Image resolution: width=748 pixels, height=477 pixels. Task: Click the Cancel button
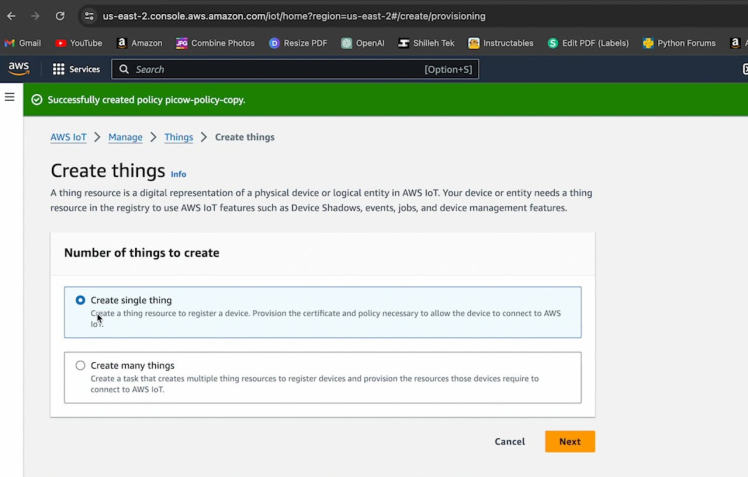[x=509, y=442]
